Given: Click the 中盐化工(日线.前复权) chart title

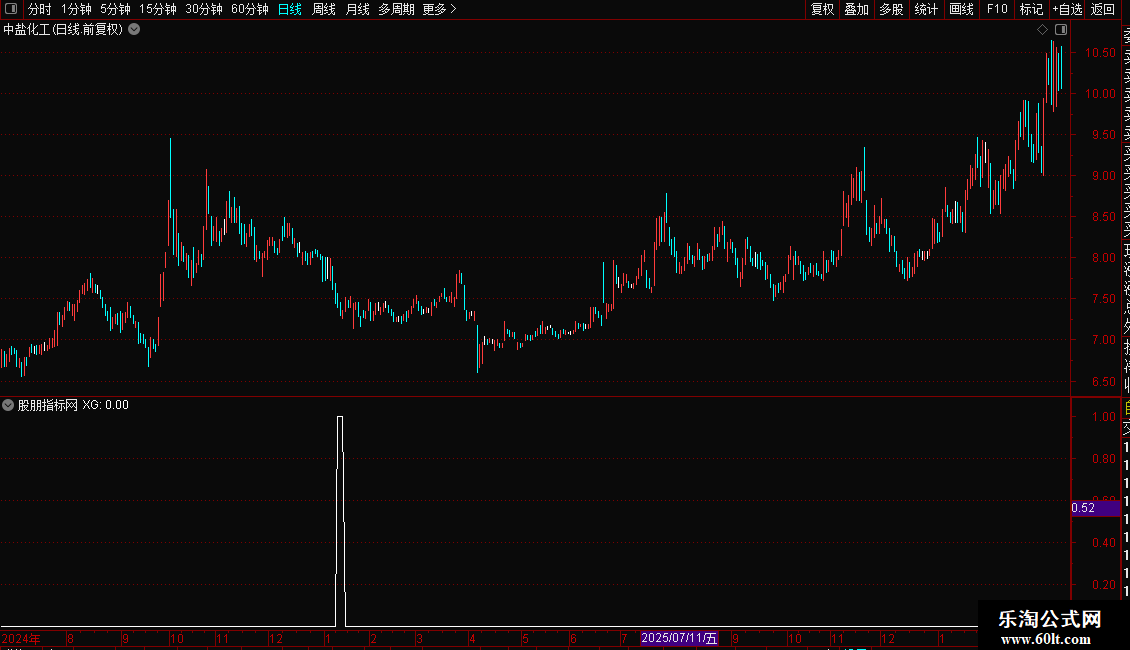Looking at the screenshot, I should [x=63, y=30].
